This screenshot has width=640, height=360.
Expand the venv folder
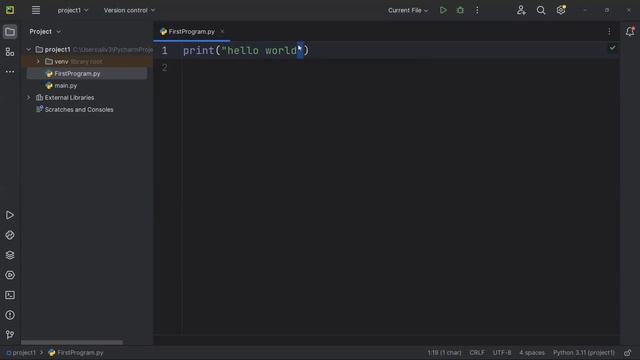pos(38,62)
